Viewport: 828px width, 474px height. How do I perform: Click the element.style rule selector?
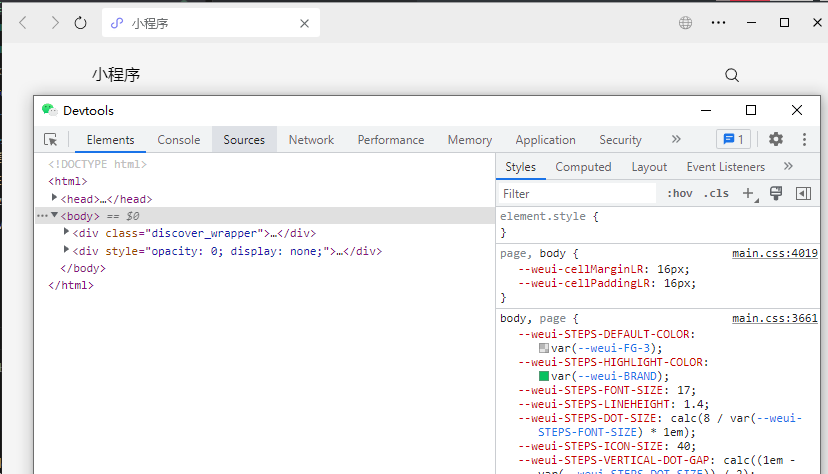[542, 216]
